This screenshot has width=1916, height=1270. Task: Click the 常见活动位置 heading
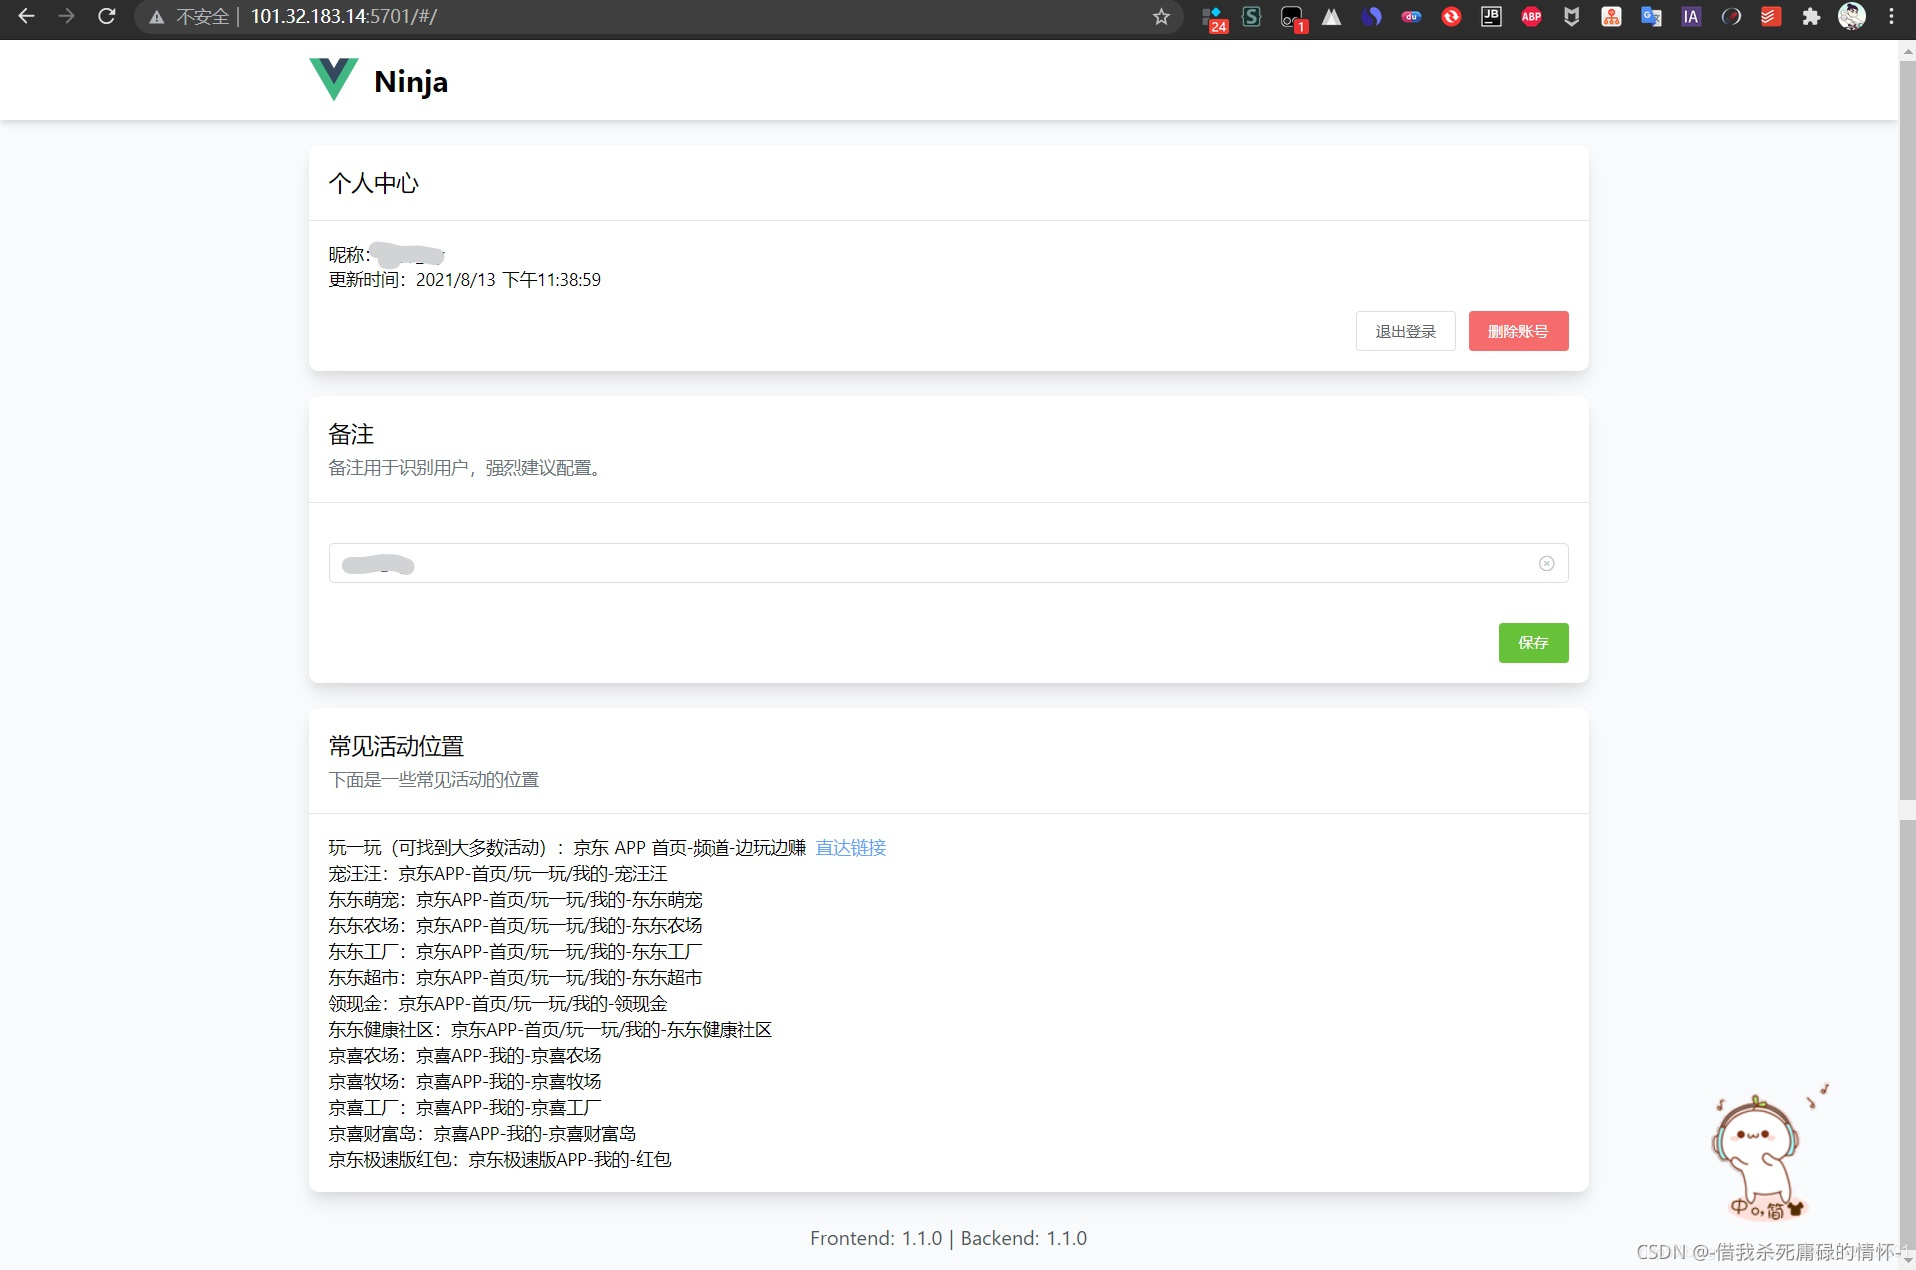[x=396, y=746]
